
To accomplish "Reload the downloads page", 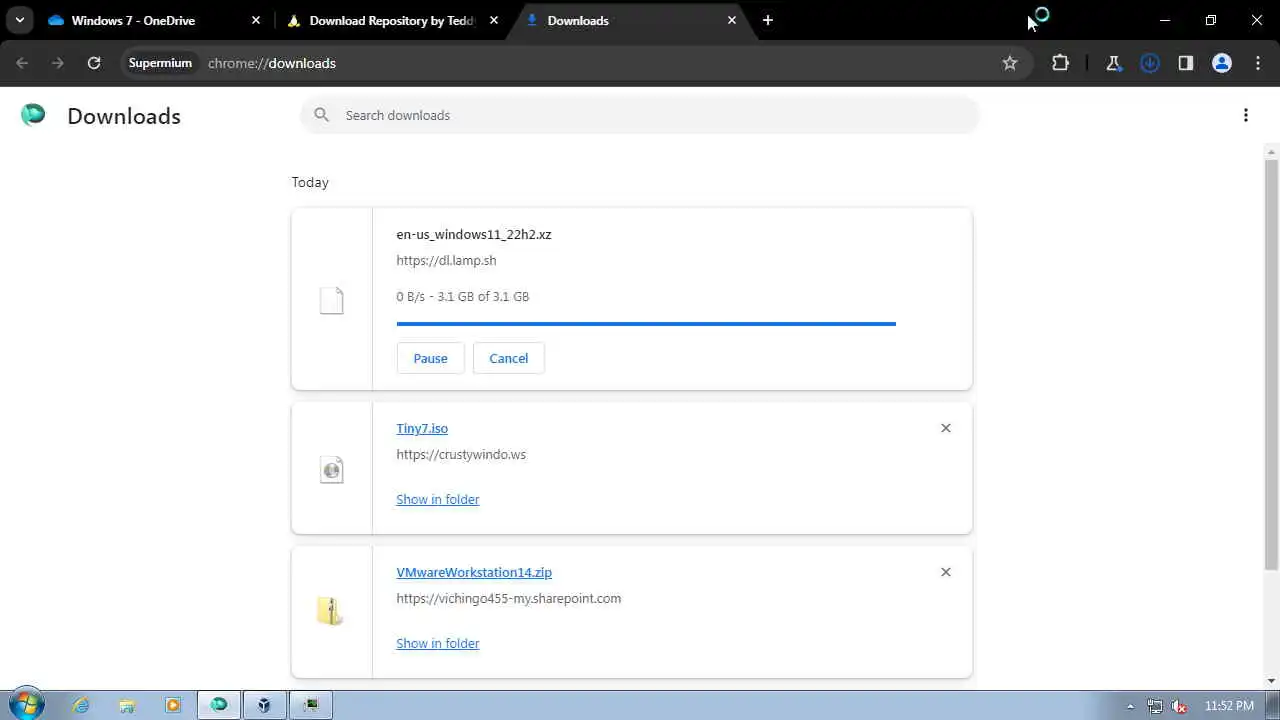I will 94,63.
